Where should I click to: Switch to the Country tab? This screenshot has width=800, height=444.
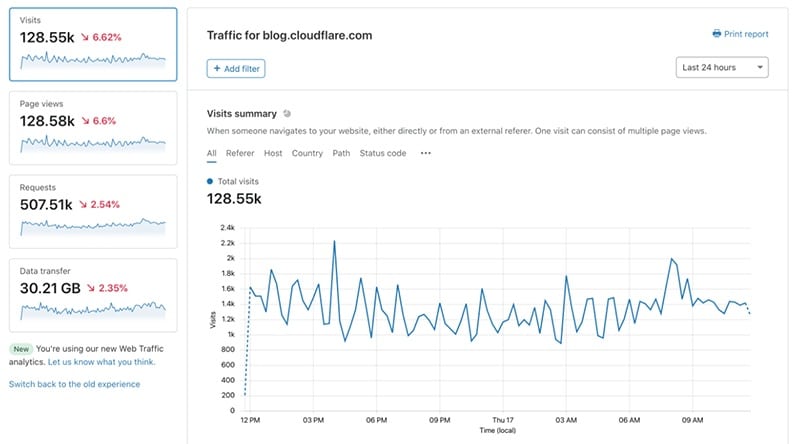pos(307,153)
